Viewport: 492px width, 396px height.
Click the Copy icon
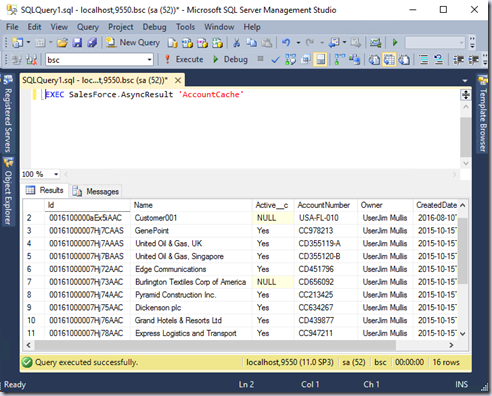(x=251, y=42)
